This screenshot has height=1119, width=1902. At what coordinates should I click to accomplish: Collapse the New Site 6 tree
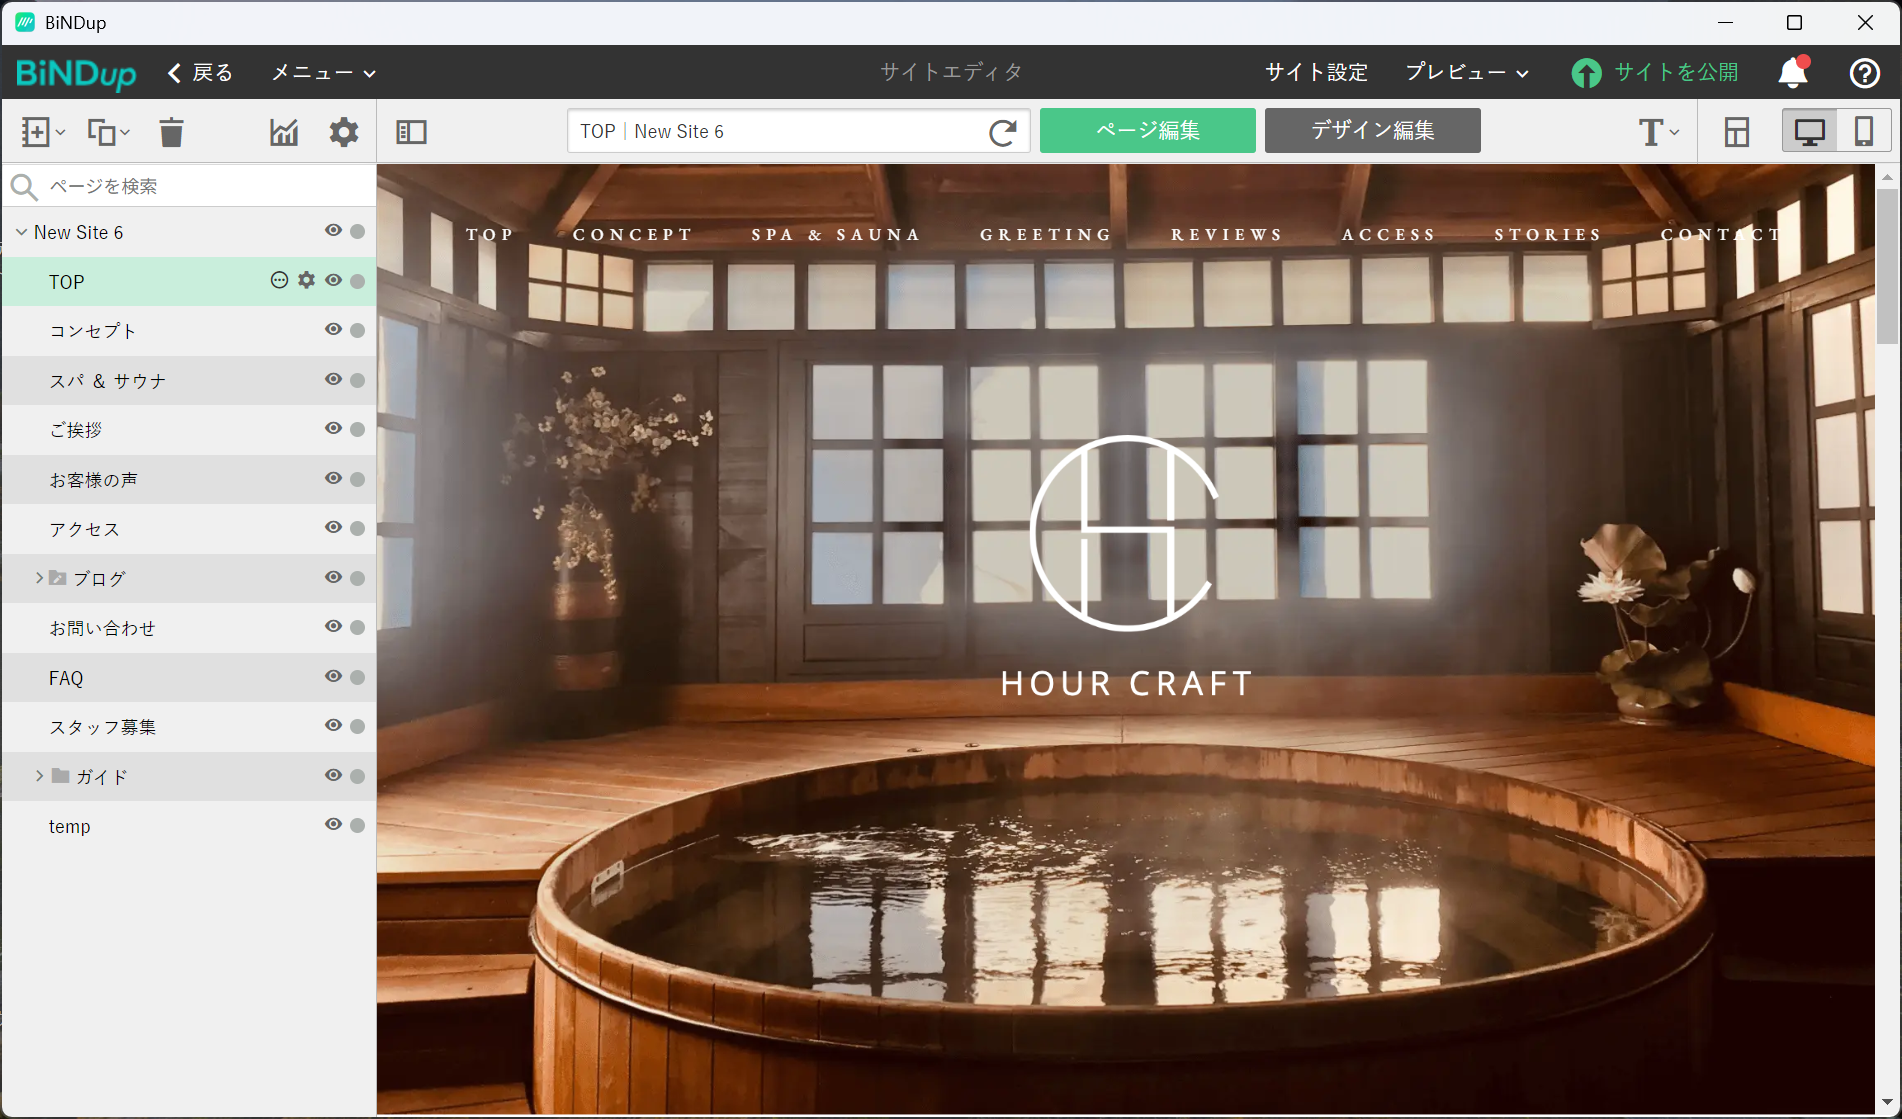click(21, 232)
